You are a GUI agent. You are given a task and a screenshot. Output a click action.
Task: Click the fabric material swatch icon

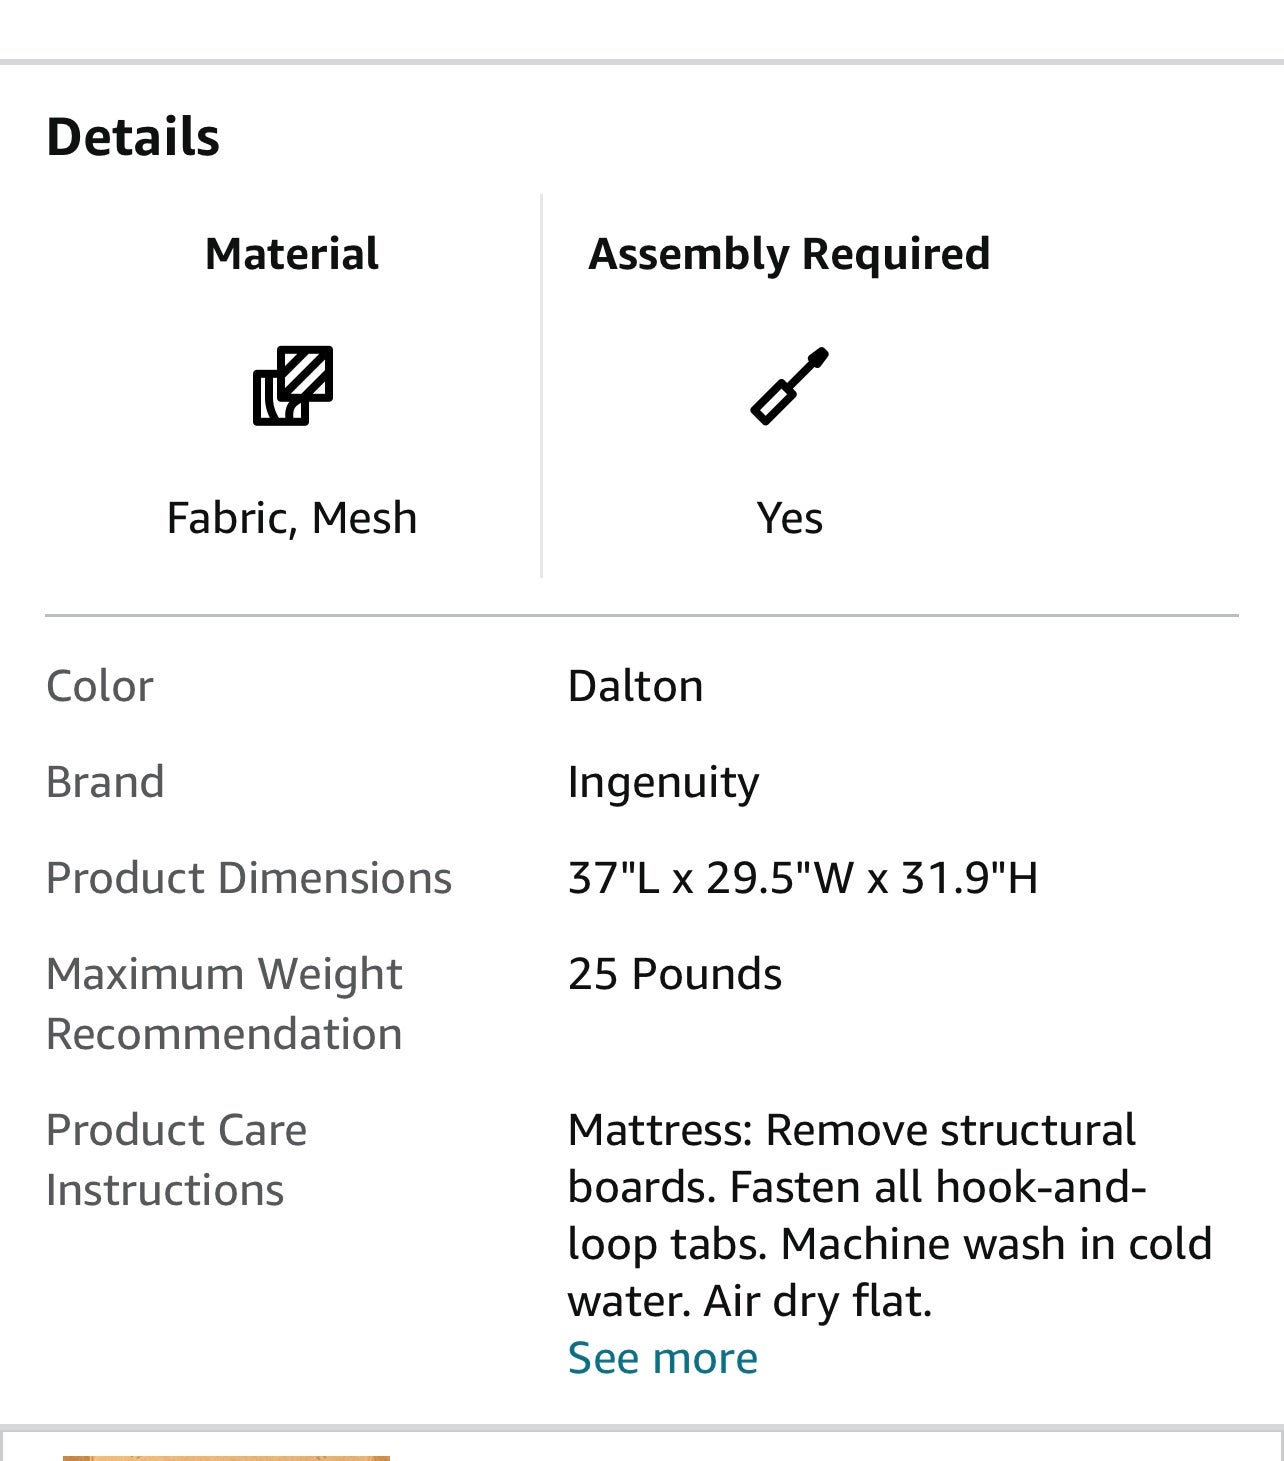point(292,385)
